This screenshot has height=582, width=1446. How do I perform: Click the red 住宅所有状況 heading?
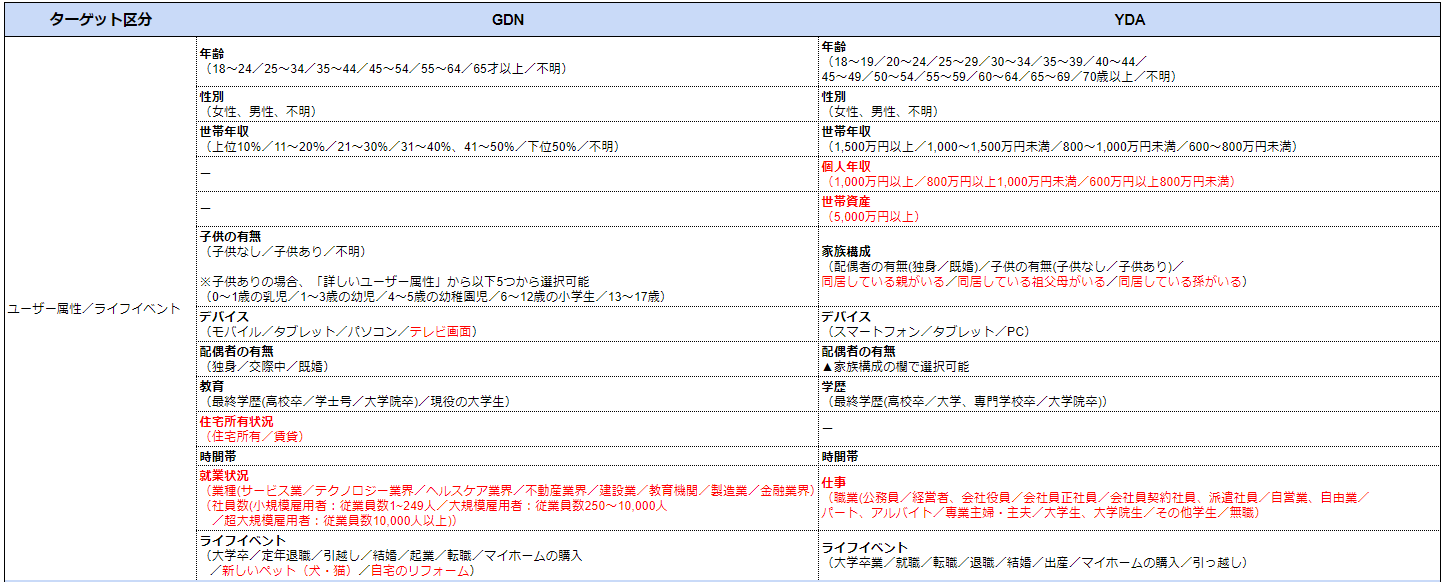(234, 421)
